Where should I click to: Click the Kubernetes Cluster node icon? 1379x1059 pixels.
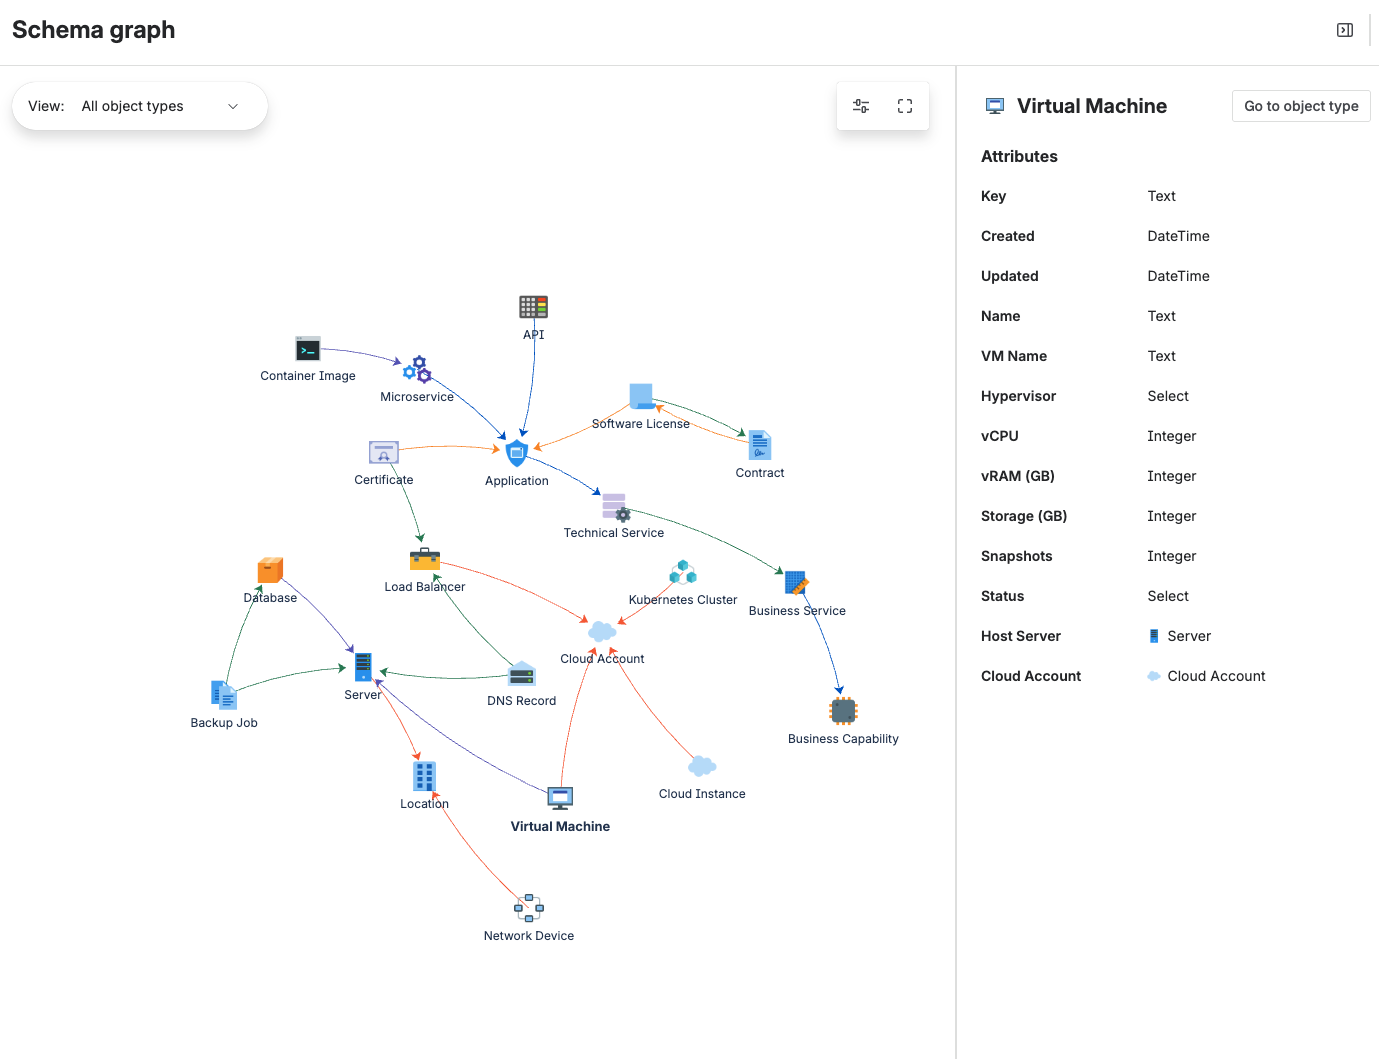(683, 571)
